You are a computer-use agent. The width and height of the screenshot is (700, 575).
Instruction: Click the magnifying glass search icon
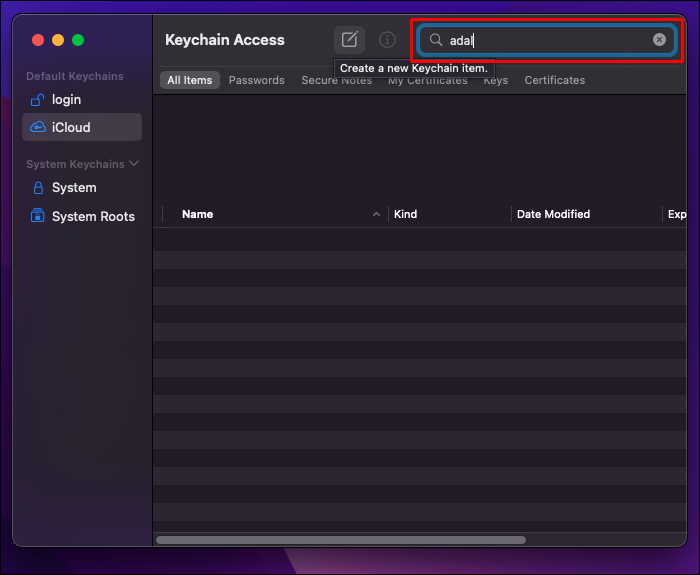pyautogui.click(x=436, y=40)
